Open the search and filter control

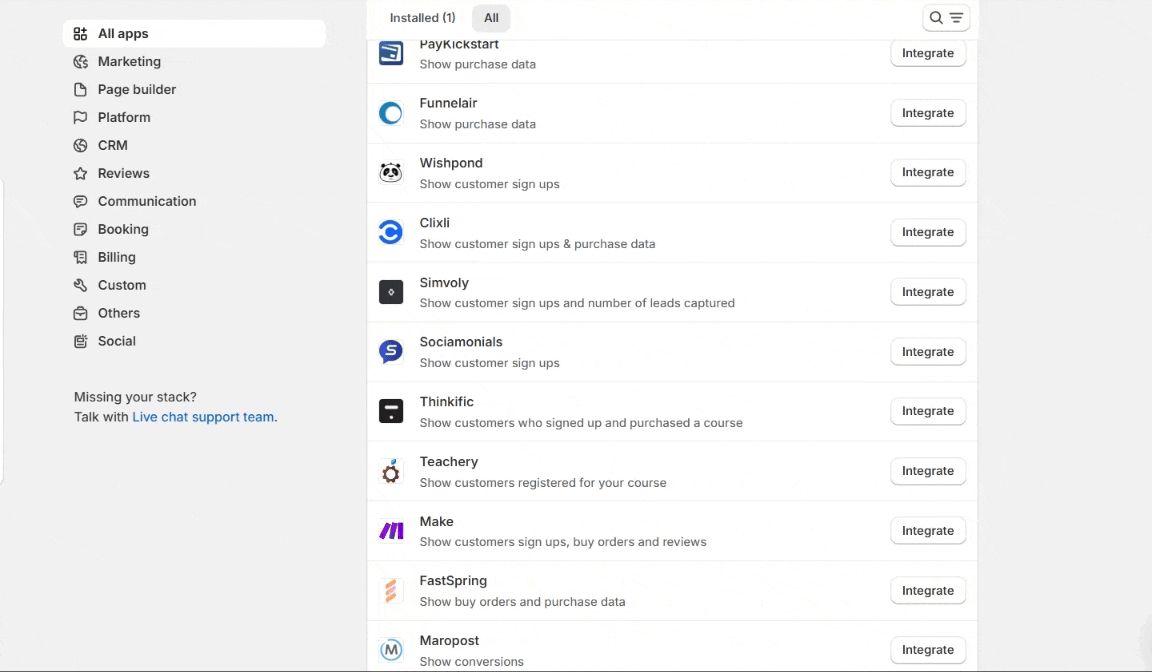click(946, 18)
